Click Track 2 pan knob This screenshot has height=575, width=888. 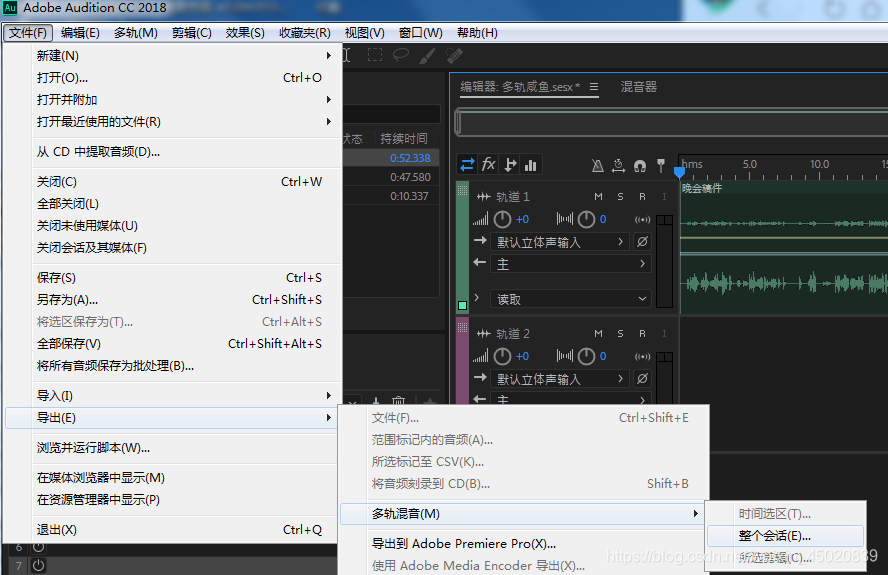click(x=586, y=356)
